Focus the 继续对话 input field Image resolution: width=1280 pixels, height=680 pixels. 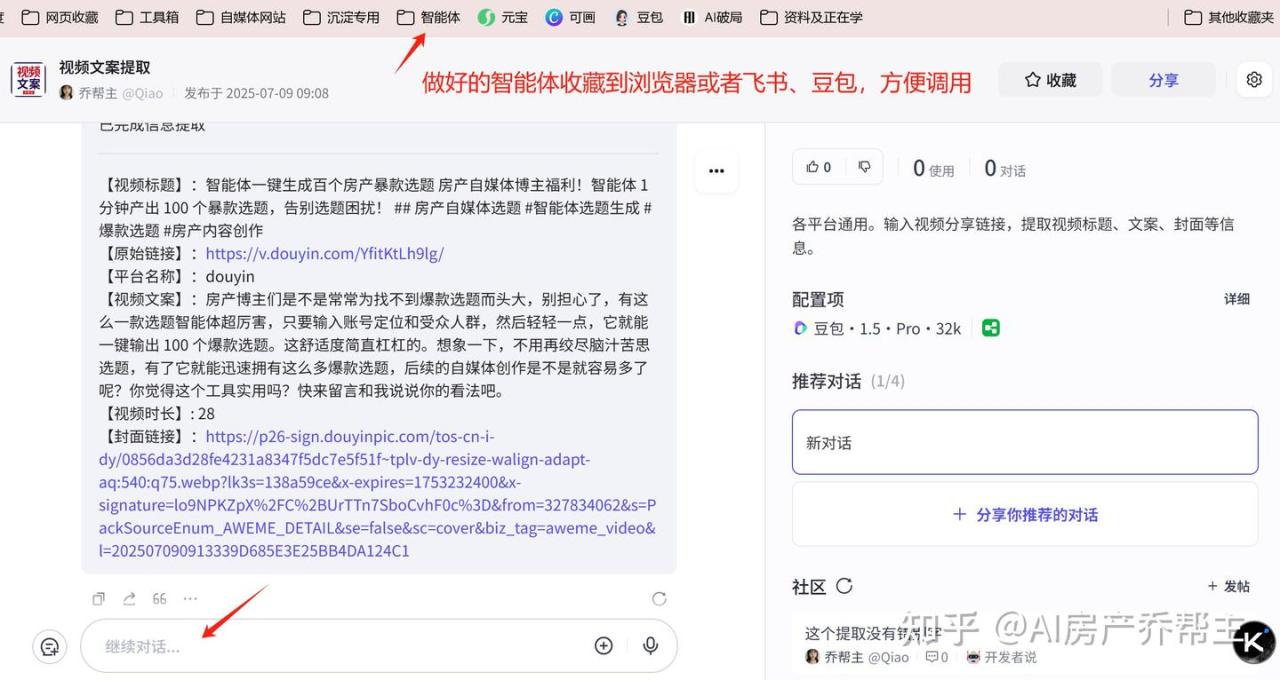point(379,646)
